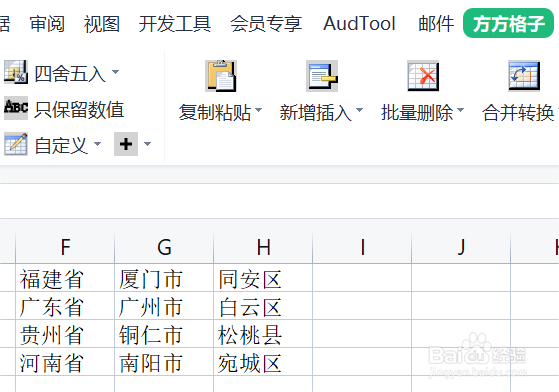Select column H header

(263, 247)
